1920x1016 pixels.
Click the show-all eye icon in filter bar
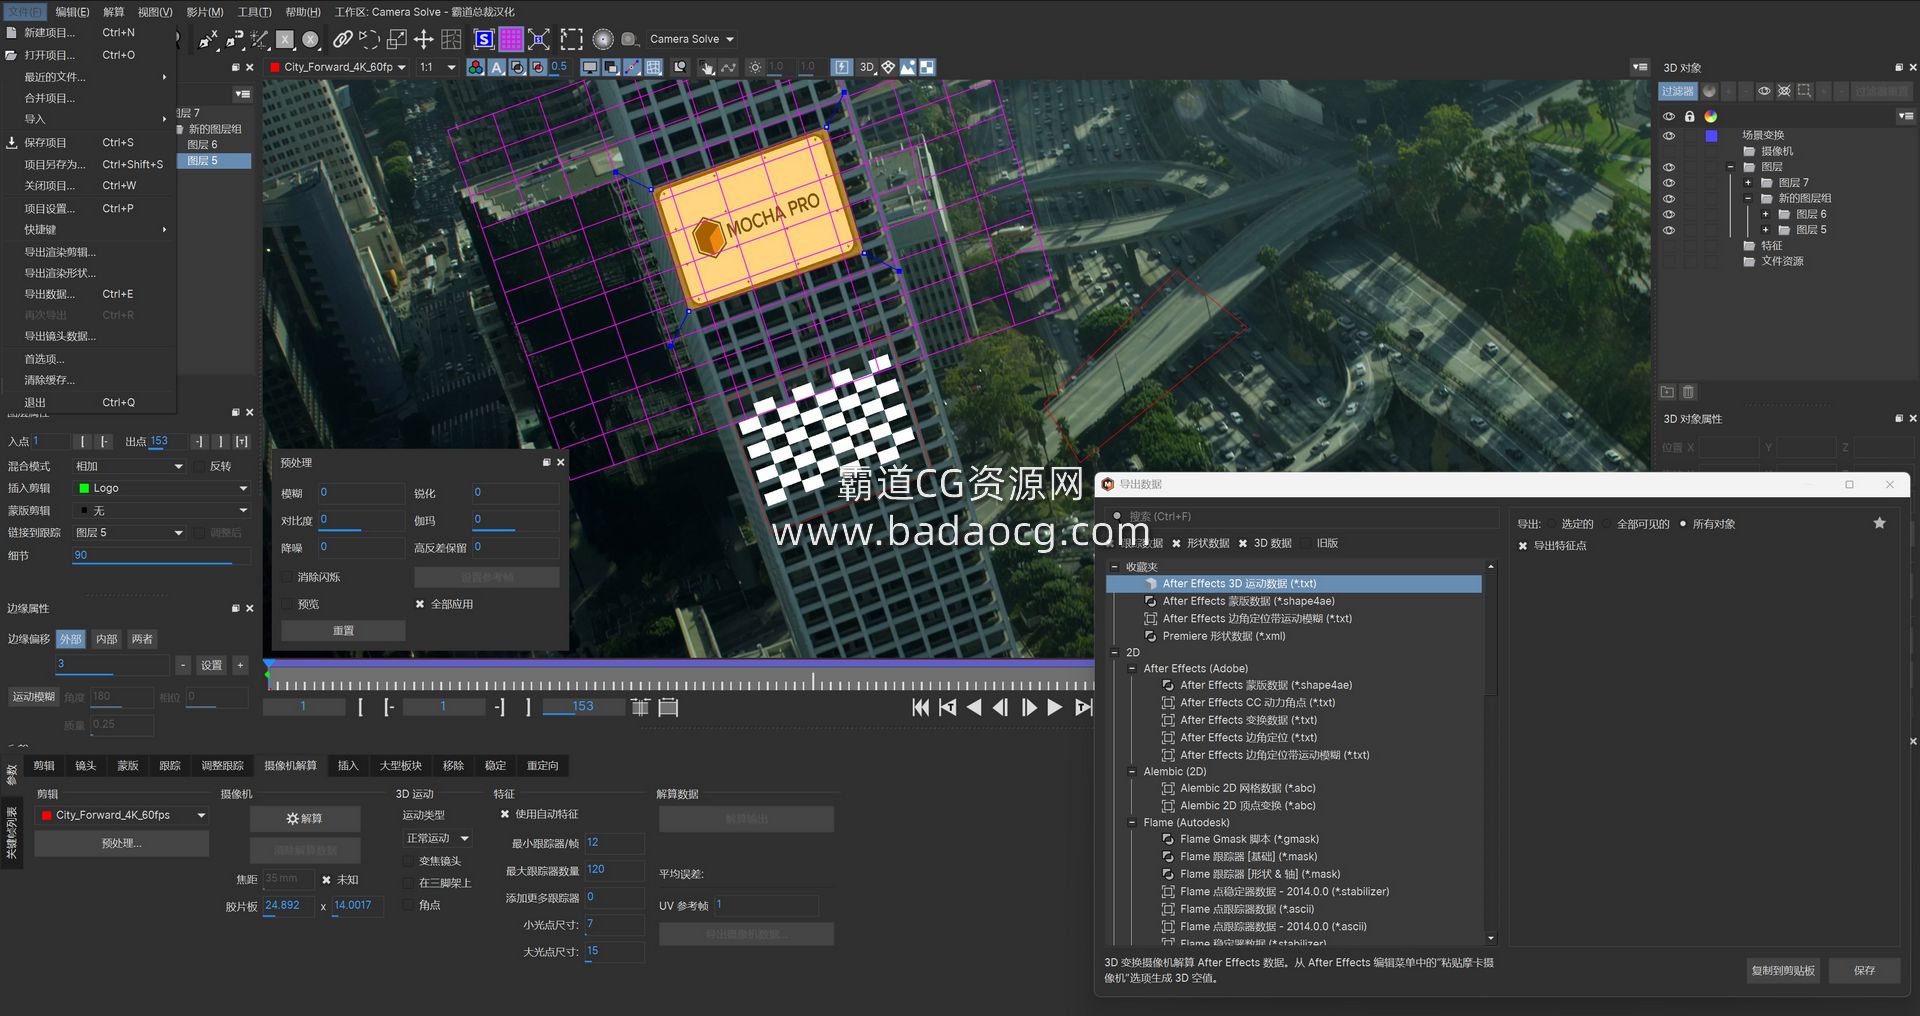tap(1764, 91)
